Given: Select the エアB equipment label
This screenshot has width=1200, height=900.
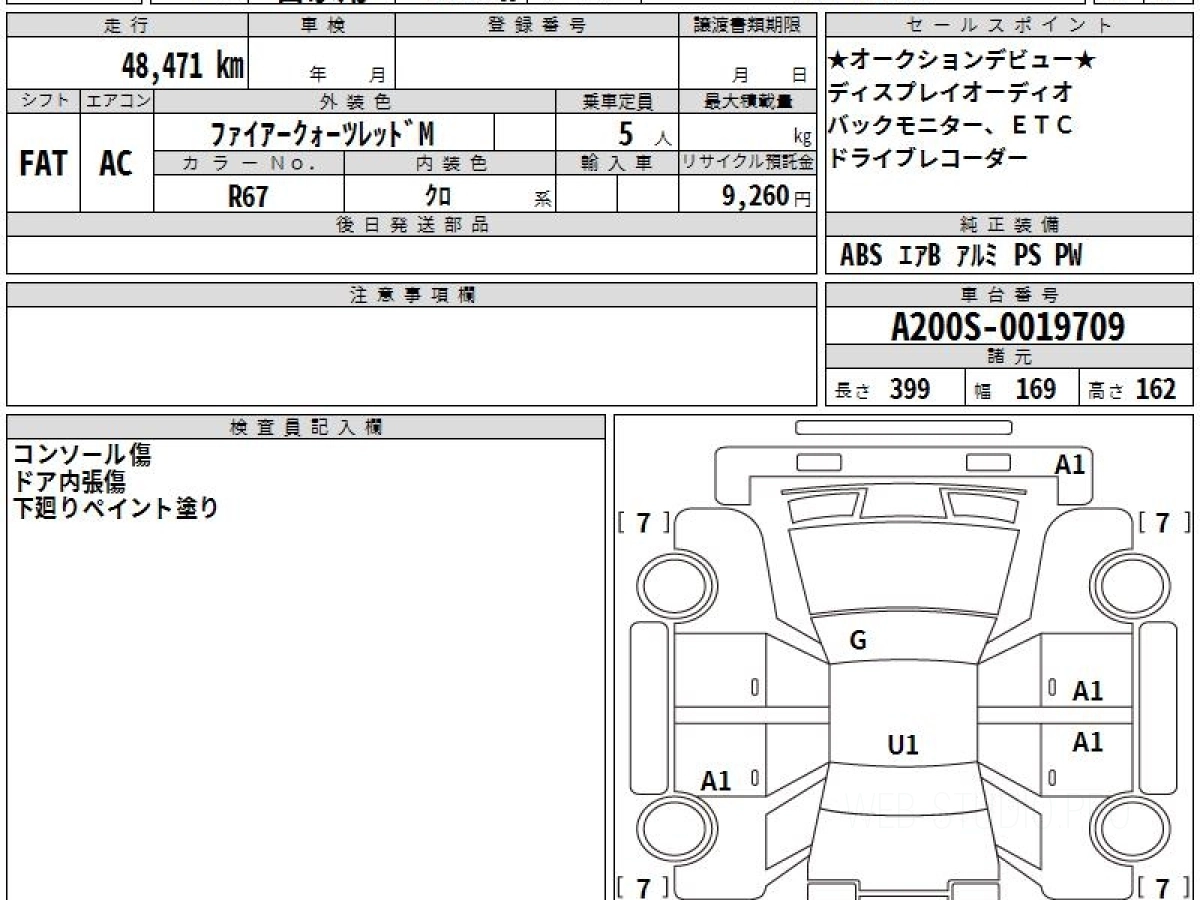Looking at the screenshot, I should (919, 256).
